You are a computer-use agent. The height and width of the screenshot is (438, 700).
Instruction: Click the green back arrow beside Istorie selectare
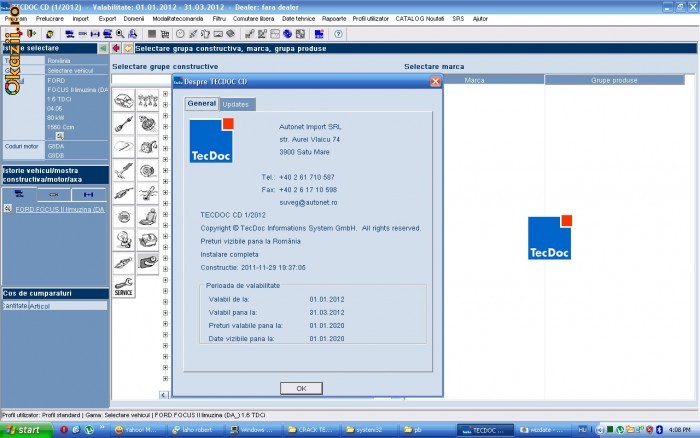[103, 48]
